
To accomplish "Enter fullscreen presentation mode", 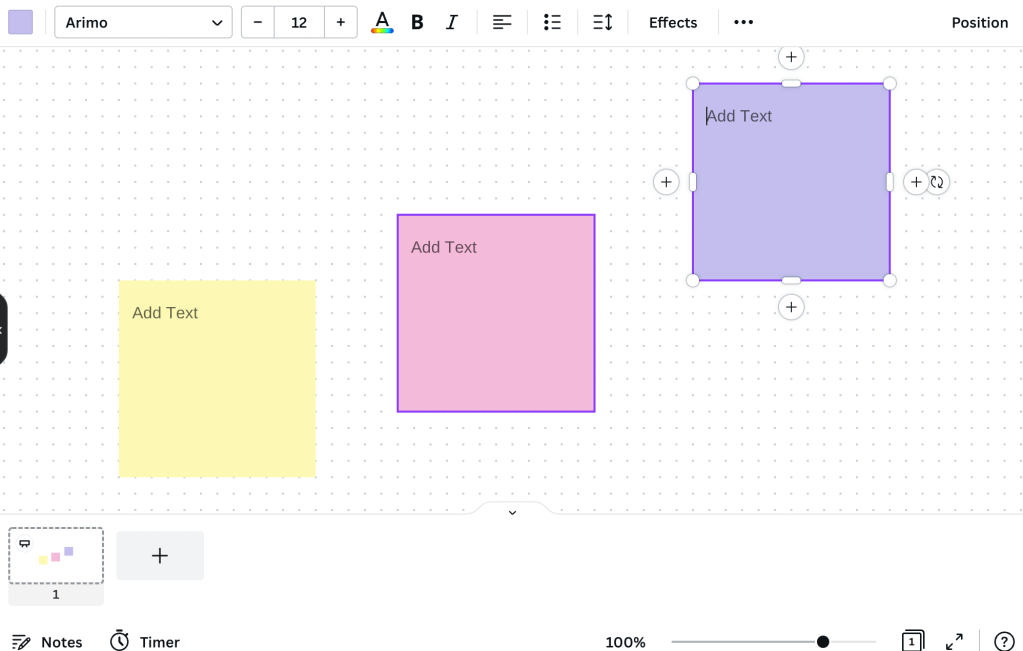I will point(954,641).
